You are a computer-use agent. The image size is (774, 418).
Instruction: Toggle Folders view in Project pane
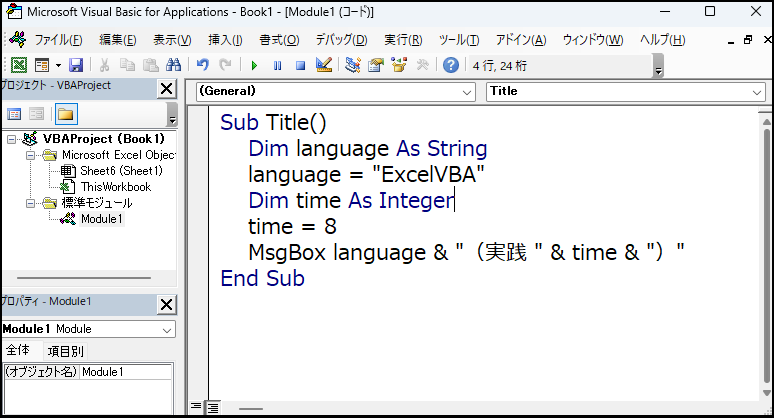pyautogui.click(x=66, y=114)
